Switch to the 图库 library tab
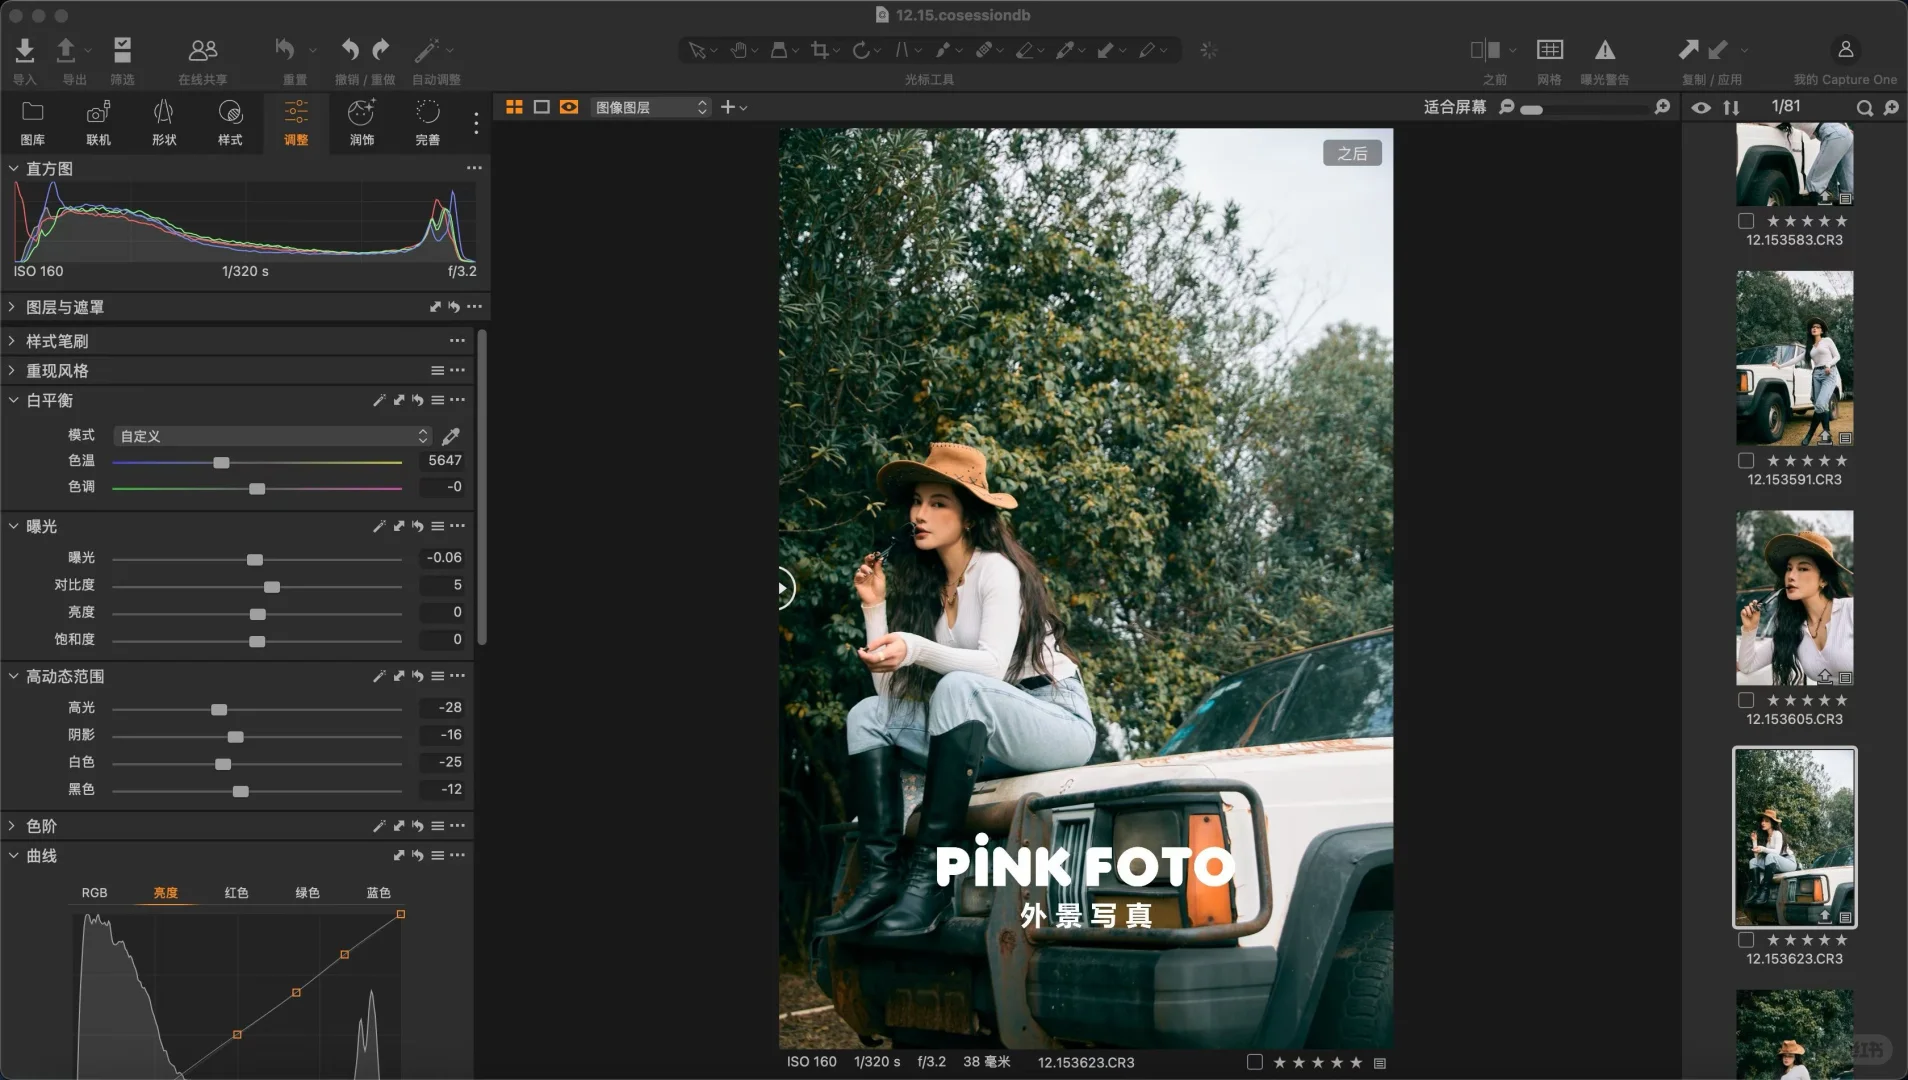Image resolution: width=1908 pixels, height=1080 pixels. tap(33, 122)
